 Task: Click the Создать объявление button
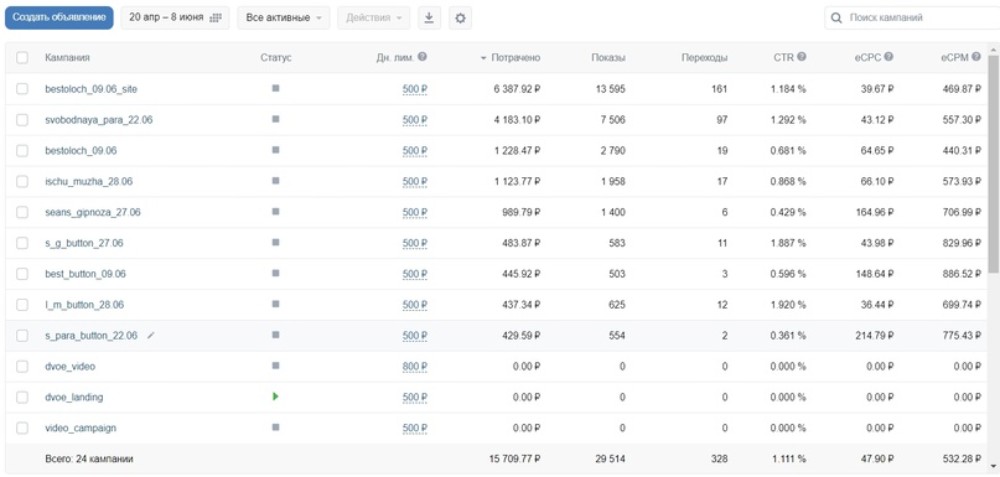click(x=58, y=18)
